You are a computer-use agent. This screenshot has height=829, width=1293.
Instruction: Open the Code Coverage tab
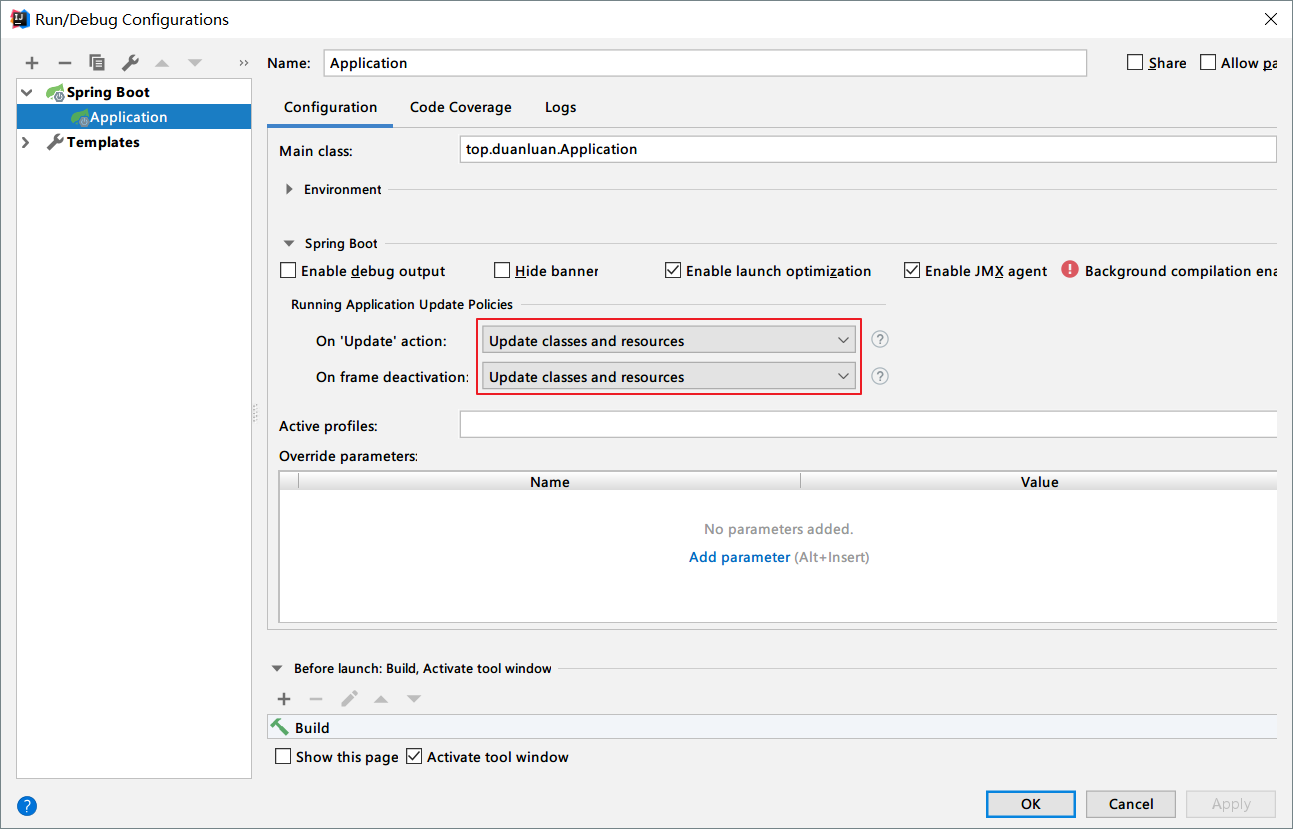coord(460,107)
